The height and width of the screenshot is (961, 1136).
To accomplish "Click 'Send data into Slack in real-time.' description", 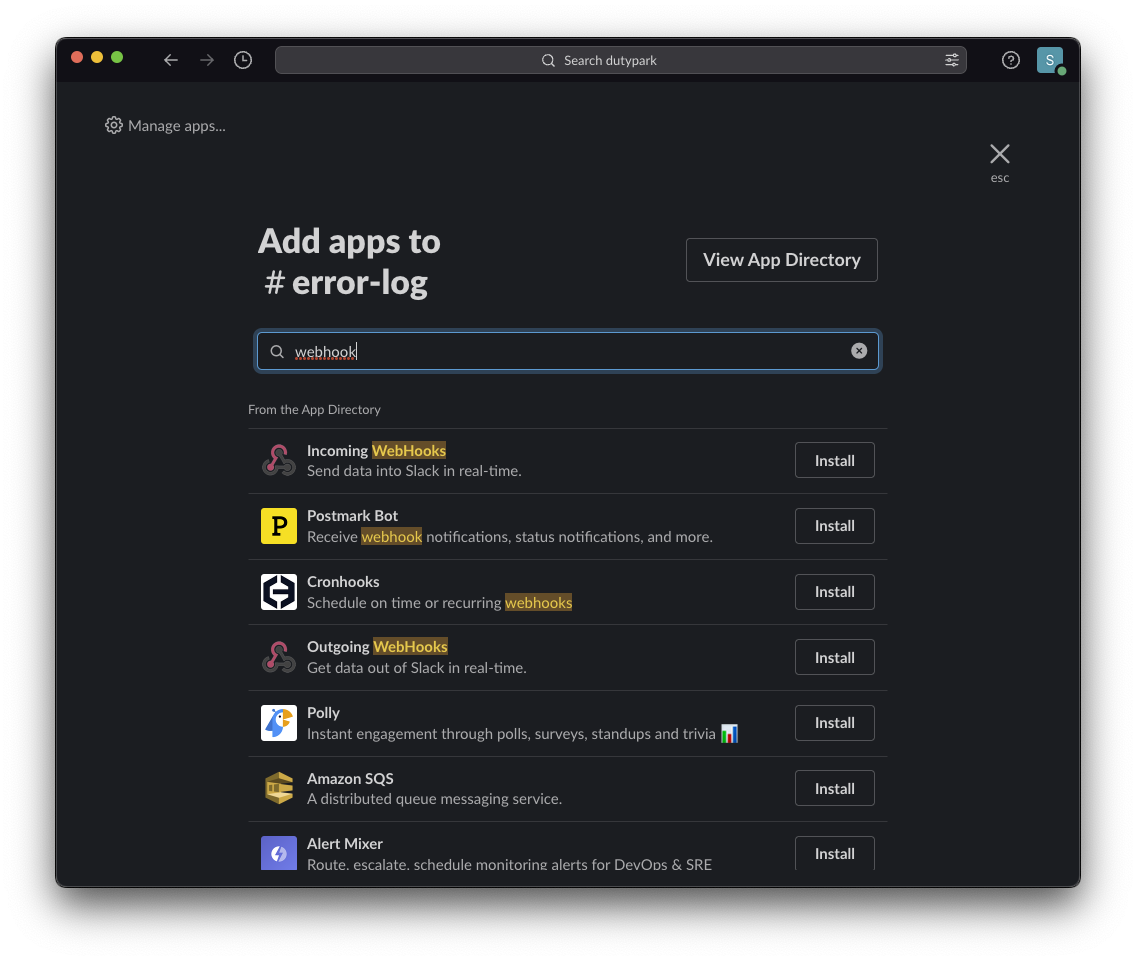I will 414,471.
